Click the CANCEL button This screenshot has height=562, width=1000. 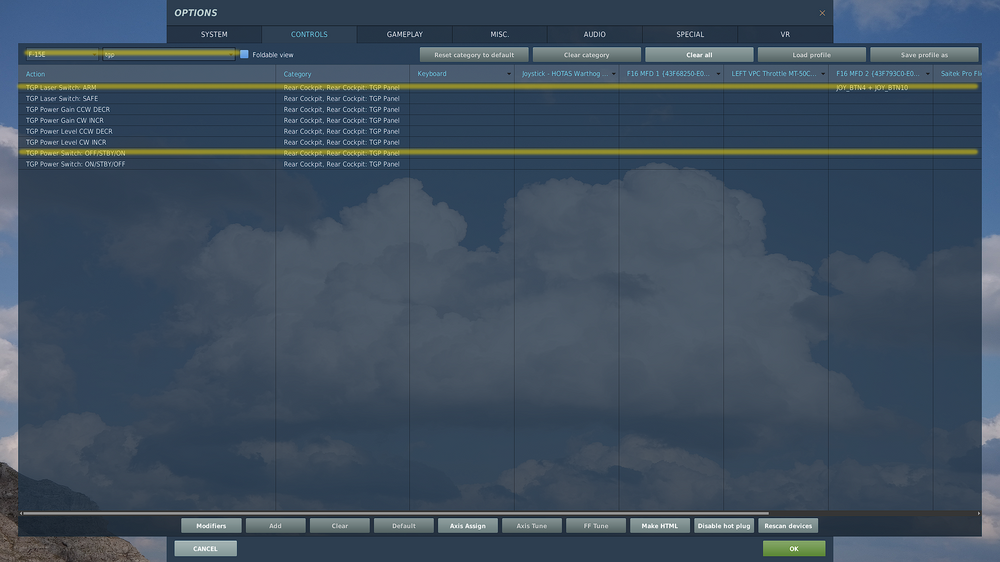tap(205, 549)
